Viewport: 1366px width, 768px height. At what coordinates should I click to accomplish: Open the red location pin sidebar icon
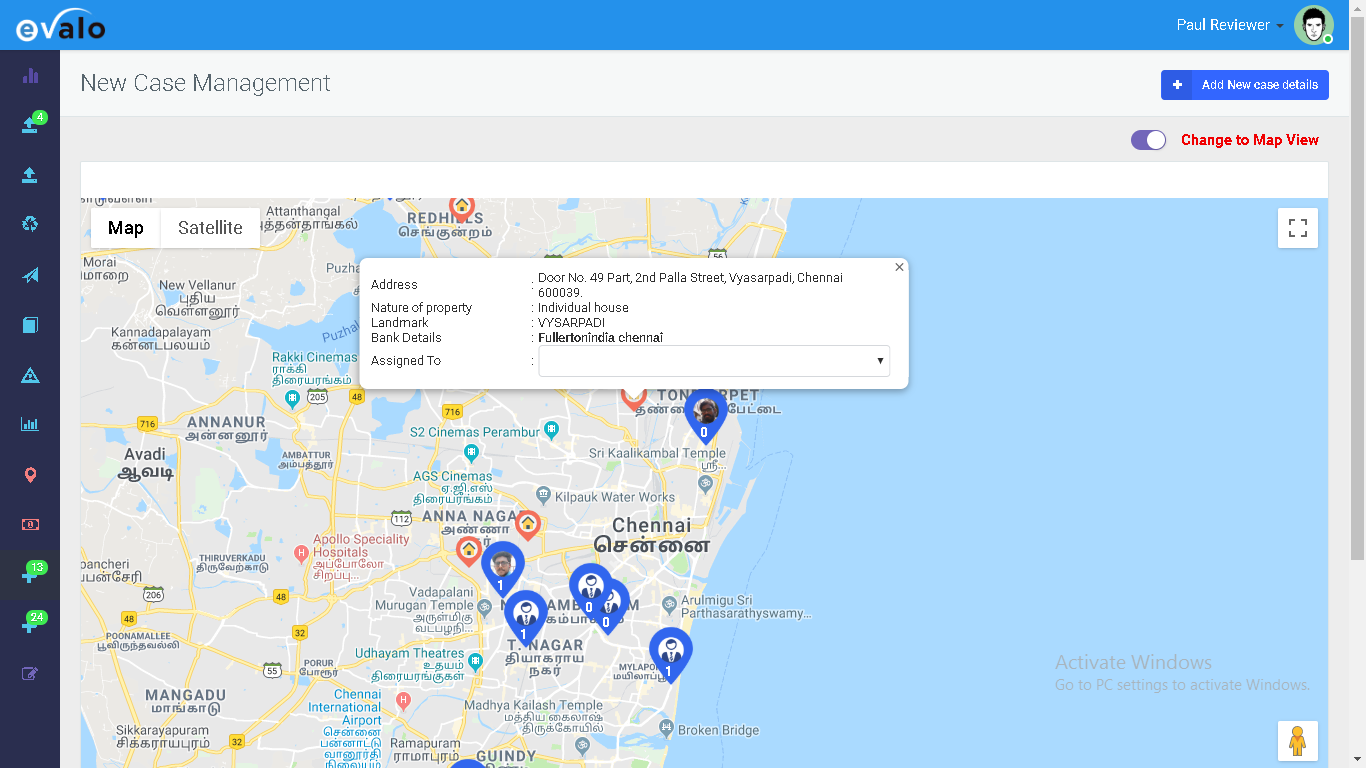(30, 474)
